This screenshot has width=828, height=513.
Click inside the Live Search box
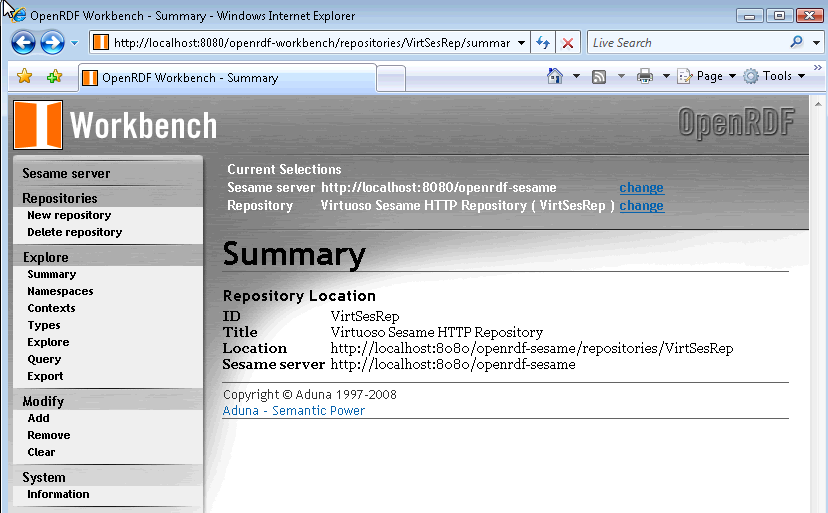[x=685, y=43]
